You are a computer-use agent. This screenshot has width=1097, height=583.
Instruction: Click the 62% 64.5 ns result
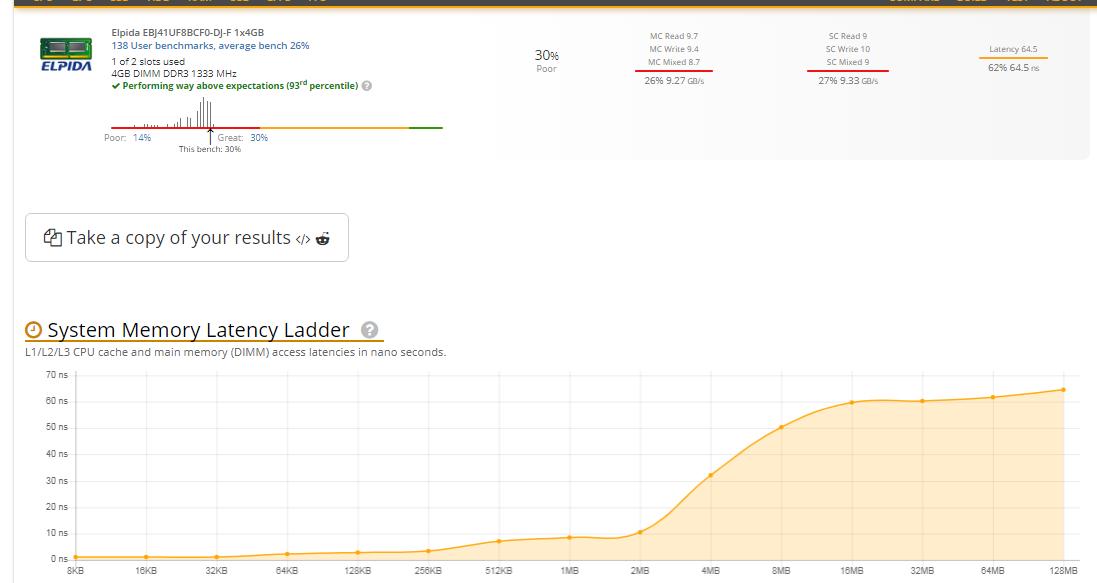(x=1013, y=68)
